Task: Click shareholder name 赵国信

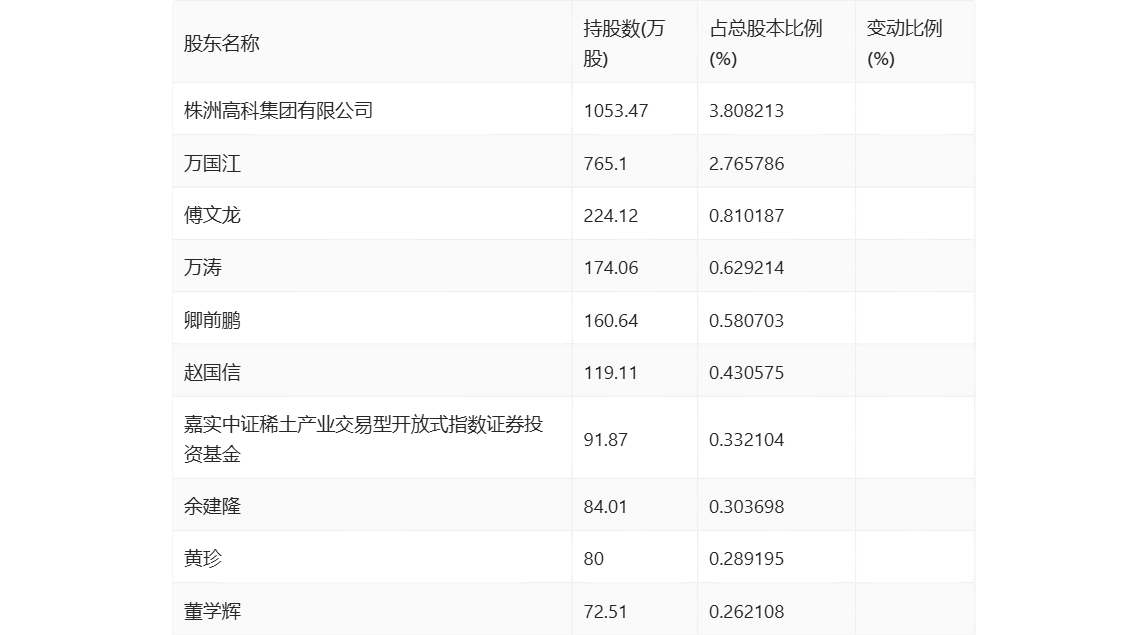Action: [212, 372]
